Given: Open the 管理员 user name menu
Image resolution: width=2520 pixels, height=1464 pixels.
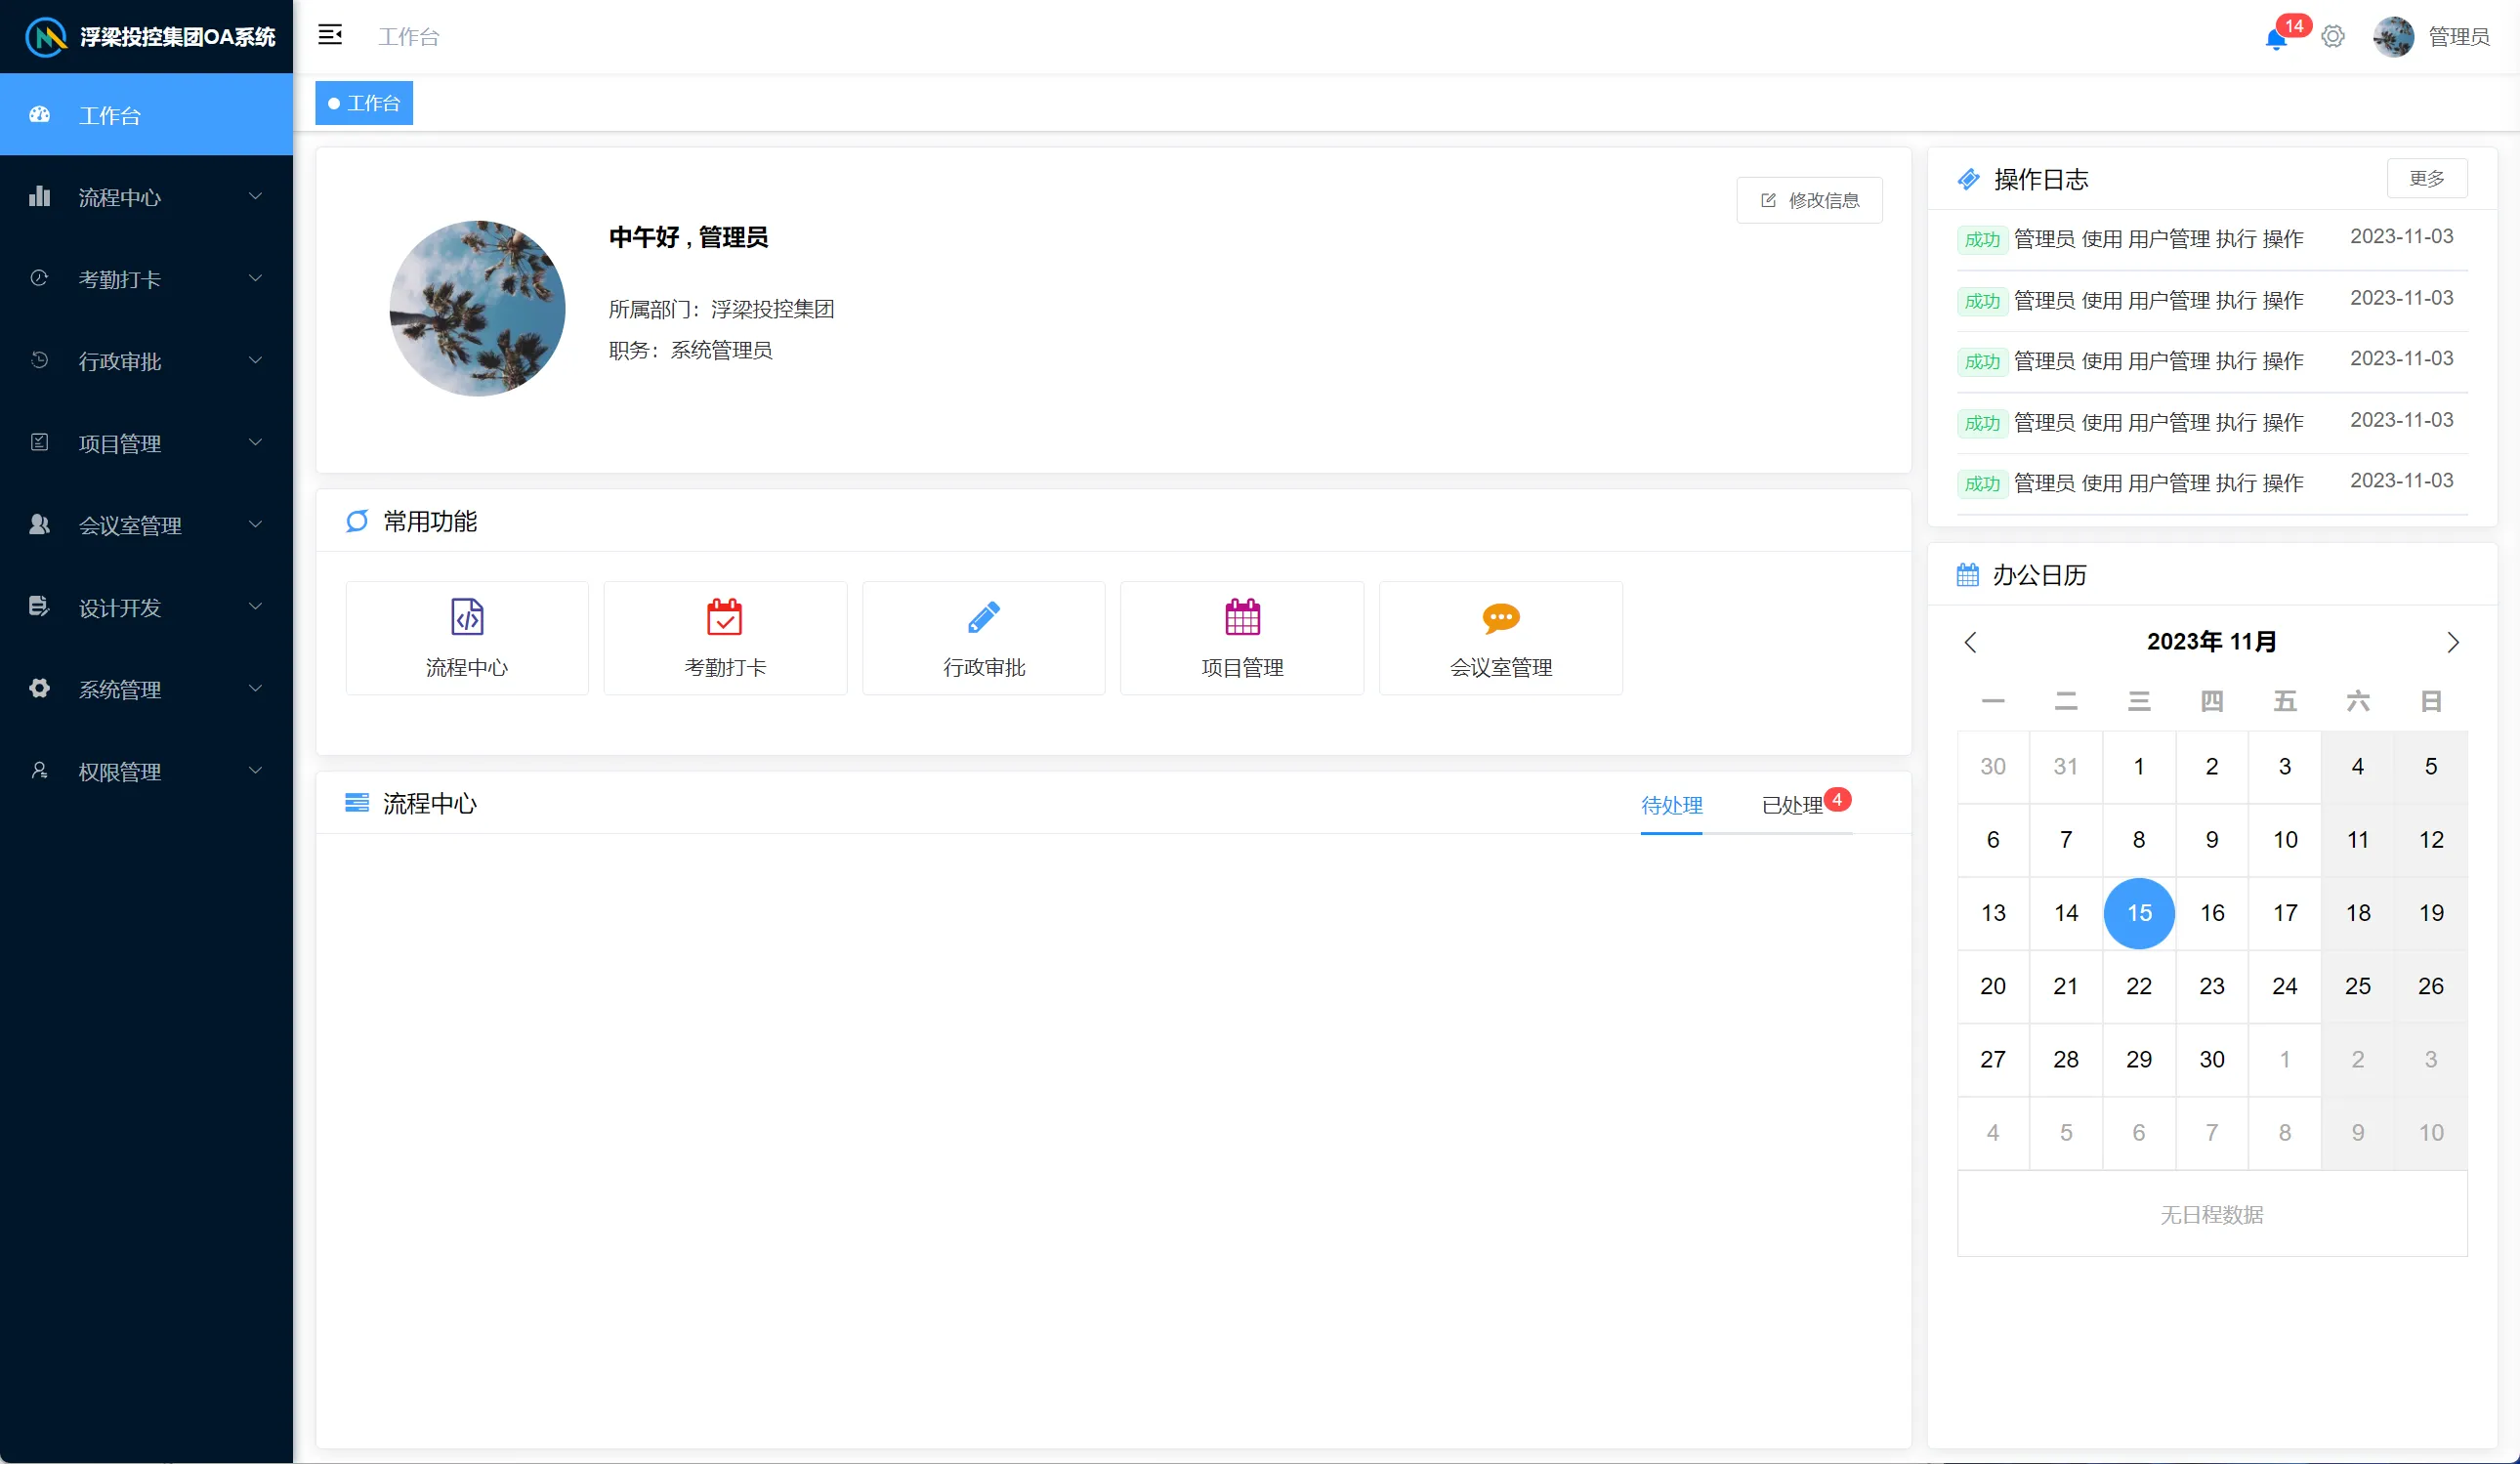Looking at the screenshot, I should (2459, 37).
